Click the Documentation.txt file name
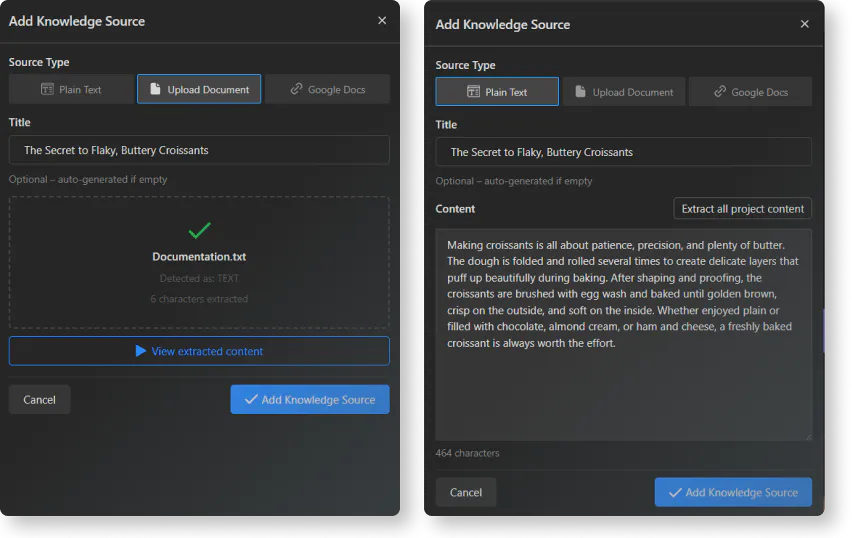The width and height of the screenshot is (852, 538). [x=199, y=257]
